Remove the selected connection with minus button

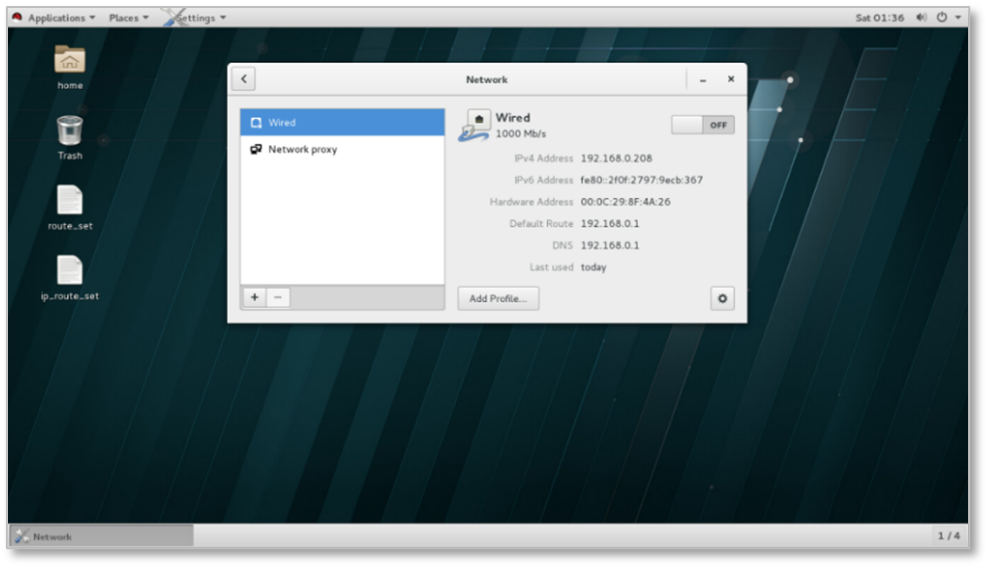tap(278, 297)
